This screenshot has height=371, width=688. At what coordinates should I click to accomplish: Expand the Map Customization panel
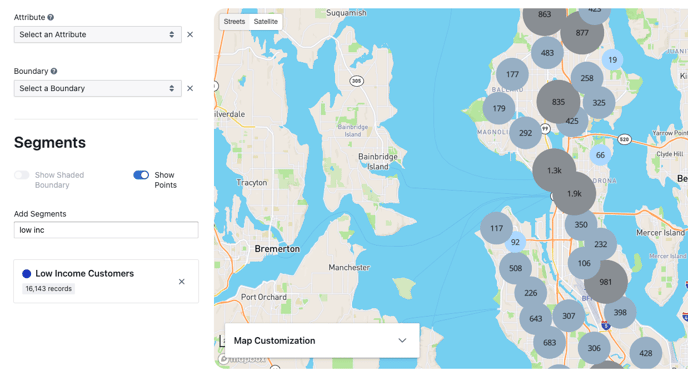click(x=322, y=341)
